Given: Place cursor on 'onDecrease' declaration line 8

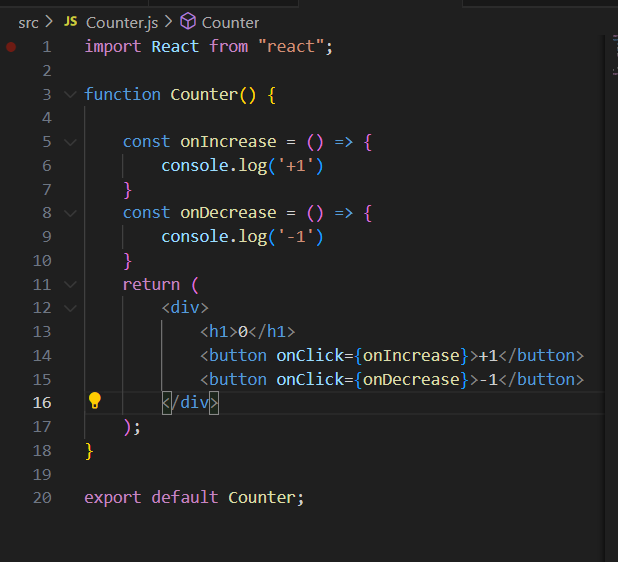Looking at the screenshot, I should pyautogui.click(x=228, y=213).
